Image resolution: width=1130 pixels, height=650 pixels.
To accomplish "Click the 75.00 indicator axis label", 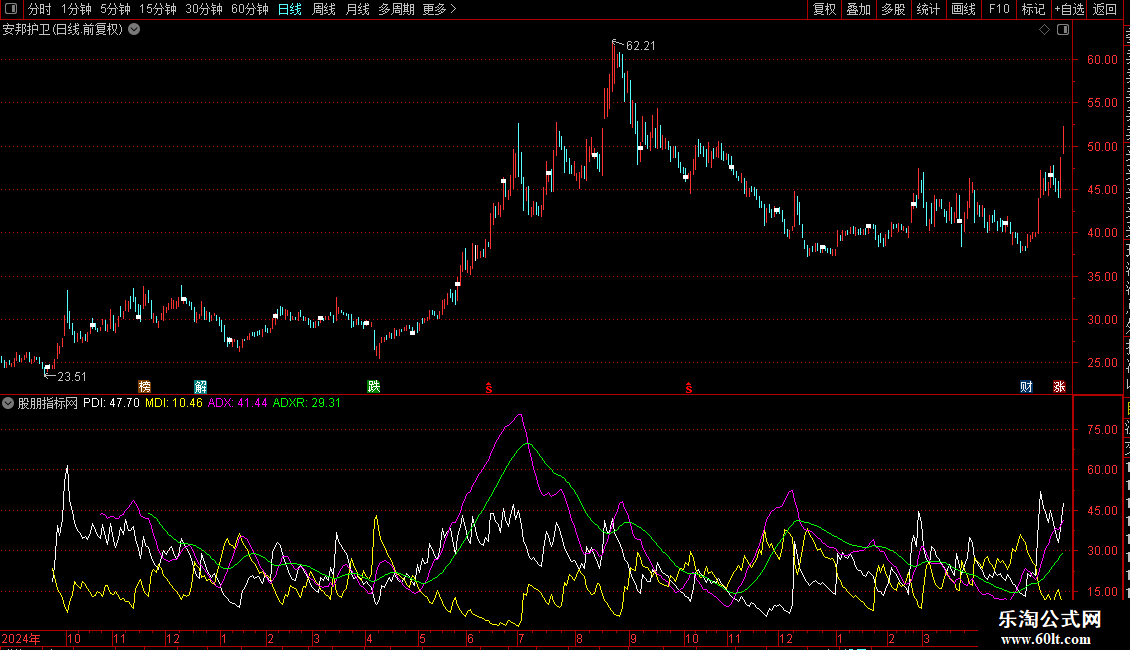I will pos(1103,430).
